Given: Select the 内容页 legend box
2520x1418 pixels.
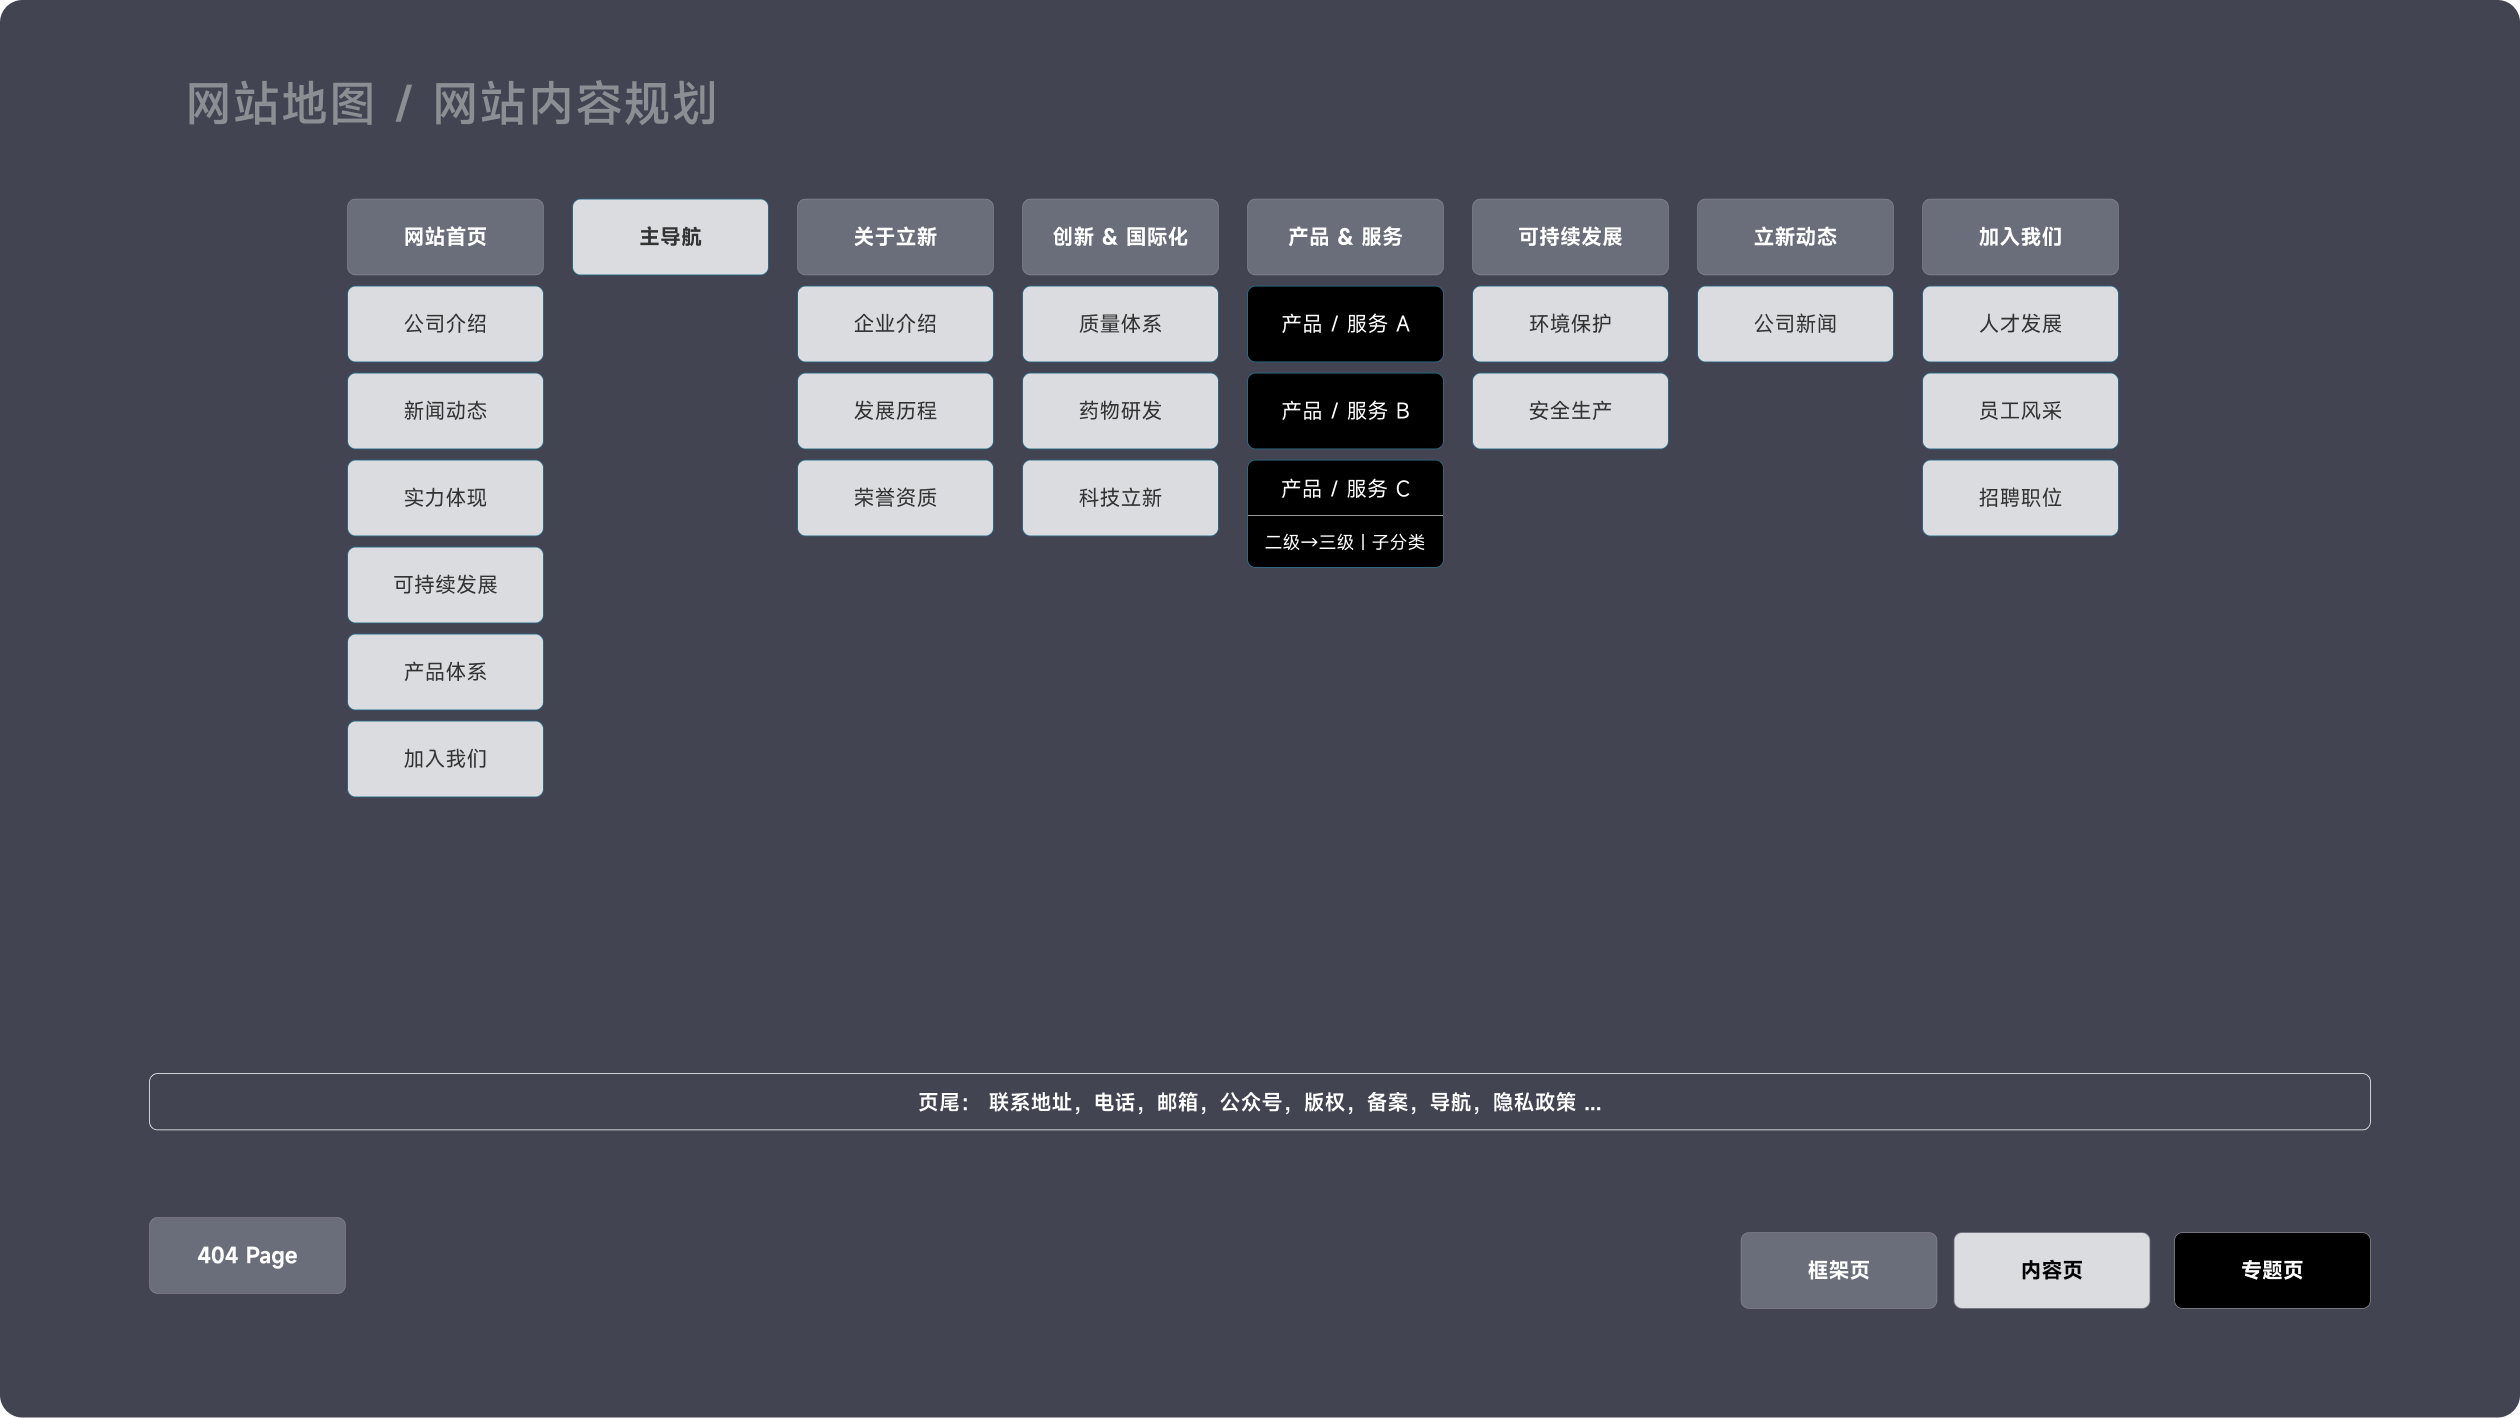Looking at the screenshot, I should (2051, 1270).
